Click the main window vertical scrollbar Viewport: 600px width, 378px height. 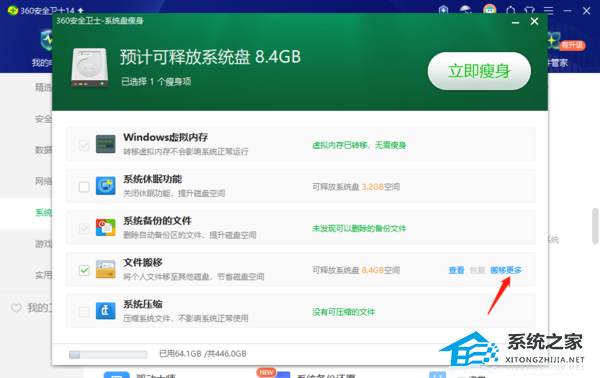tap(595, 226)
